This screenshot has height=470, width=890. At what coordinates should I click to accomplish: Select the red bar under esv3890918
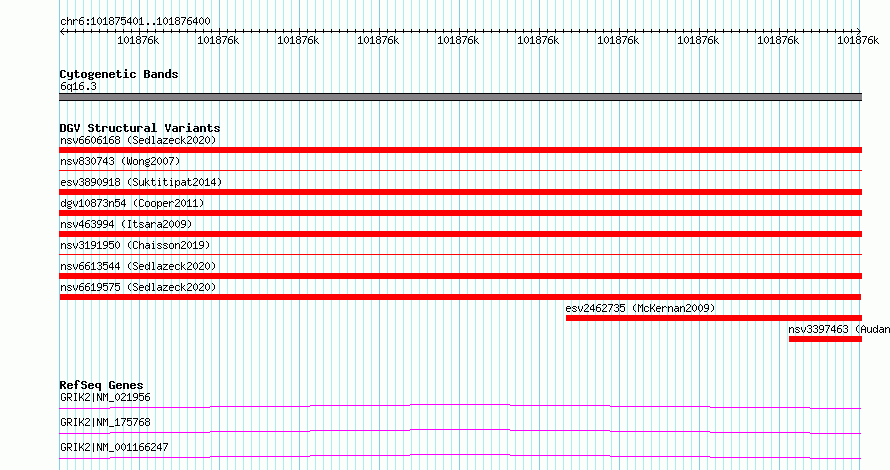click(x=460, y=192)
